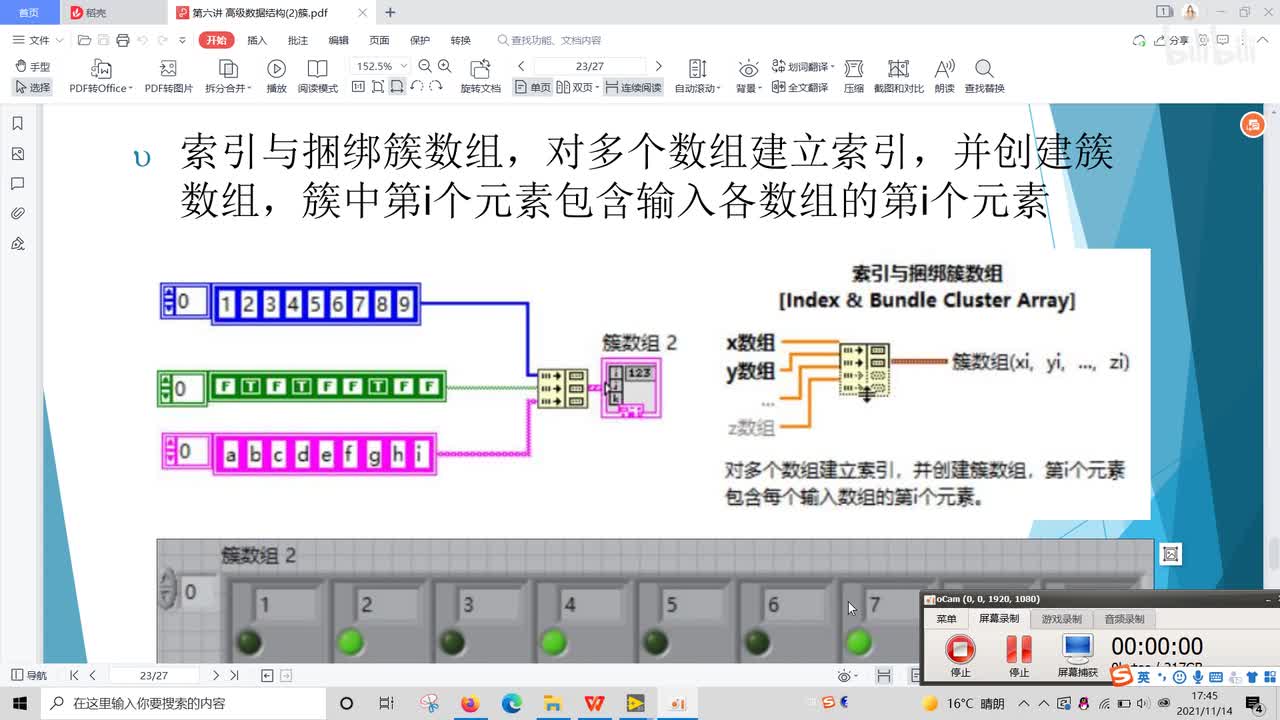Set actual size 1:1 view
This screenshot has height=720, width=1280.
click(358, 87)
